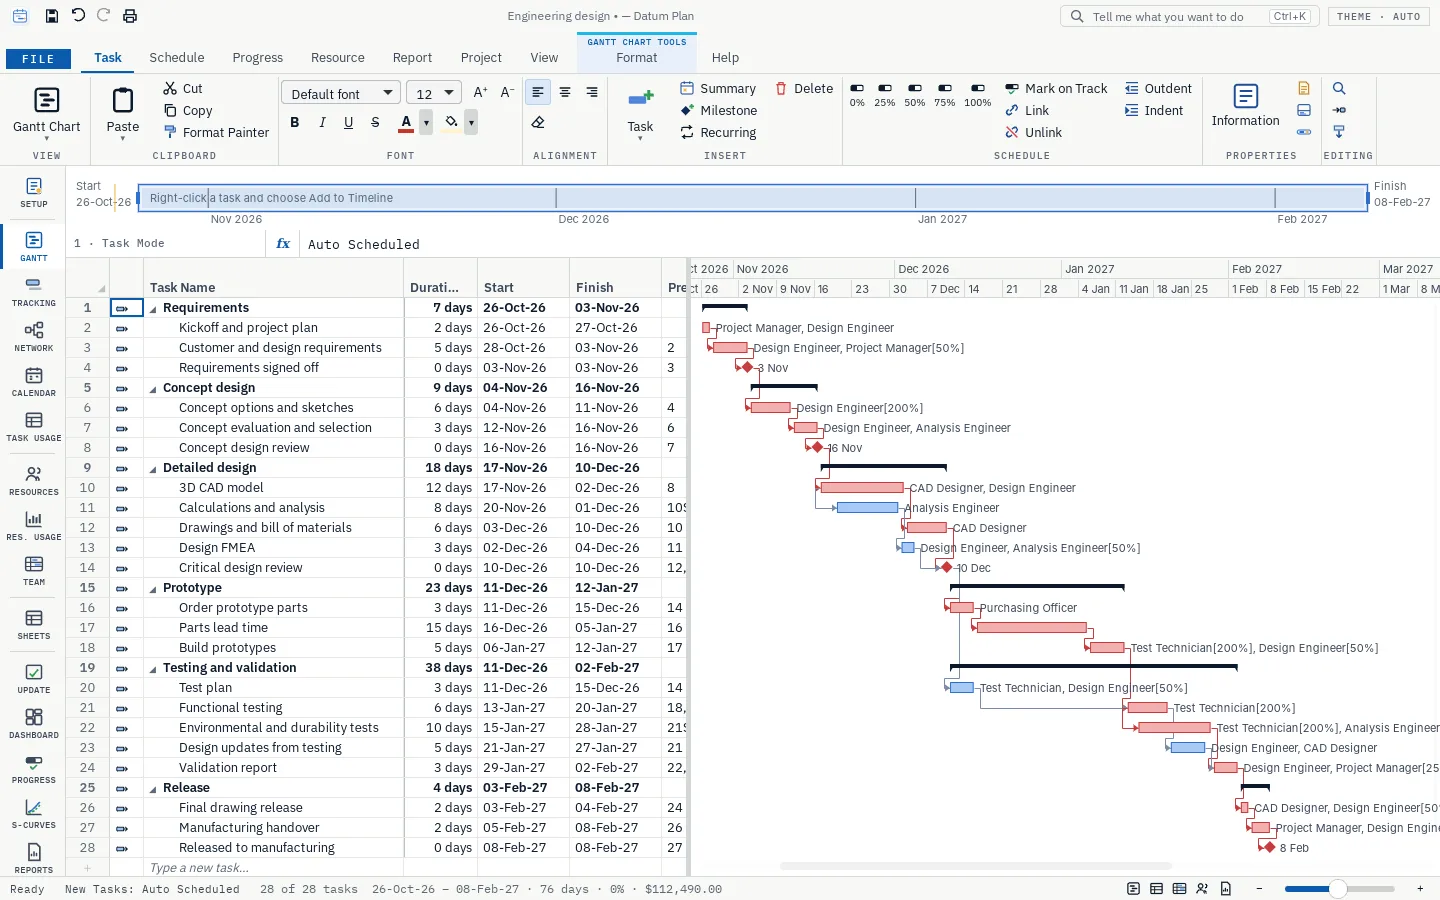This screenshot has height=900, width=1440.
Task: Insert a Milestone
Action: click(x=719, y=110)
